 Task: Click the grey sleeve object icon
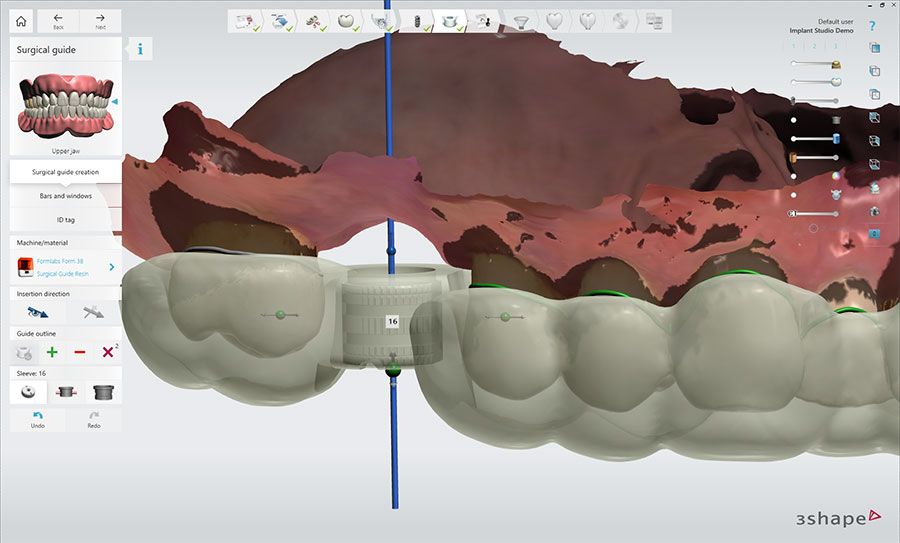pyautogui.click(x=836, y=120)
